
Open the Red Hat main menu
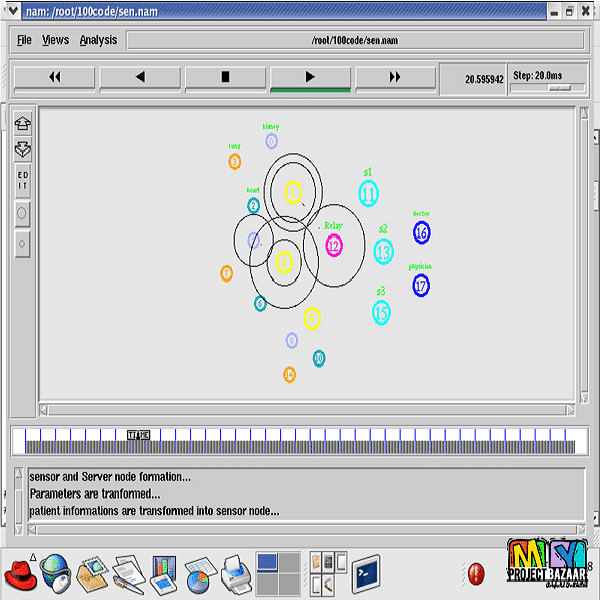20,575
